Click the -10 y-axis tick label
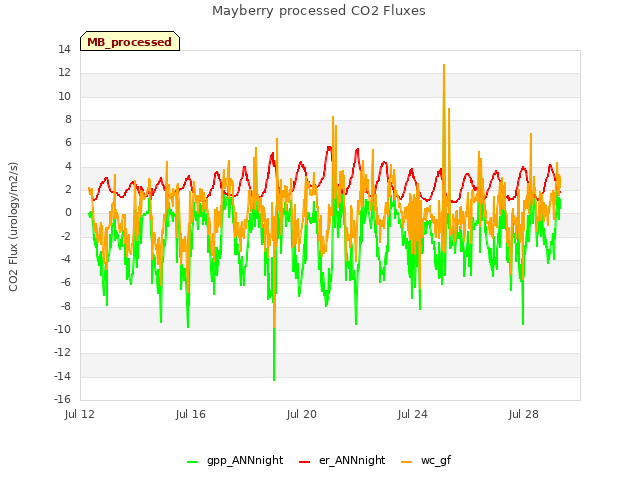Screen dimensions: 640x480 click(62, 329)
